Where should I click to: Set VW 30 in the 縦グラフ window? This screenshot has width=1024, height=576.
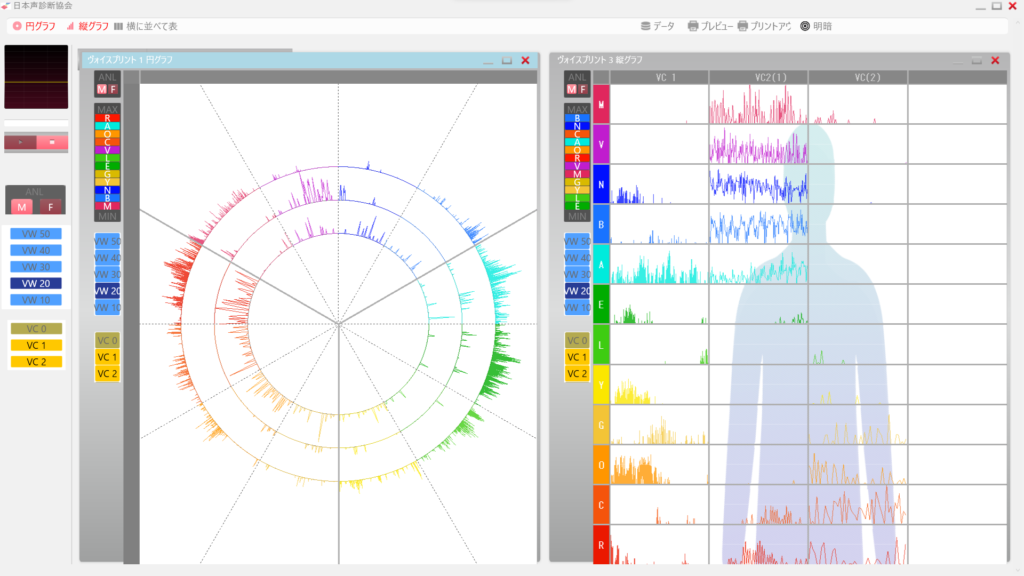577,274
